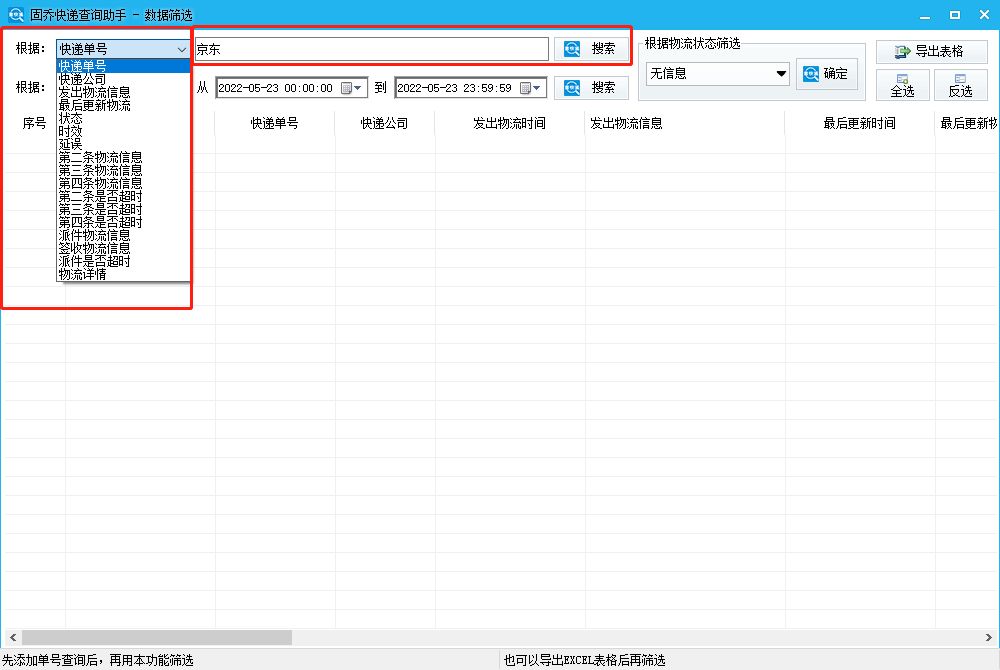Click the 全选 select all button
The width and height of the screenshot is (1000, 670).
902,85
